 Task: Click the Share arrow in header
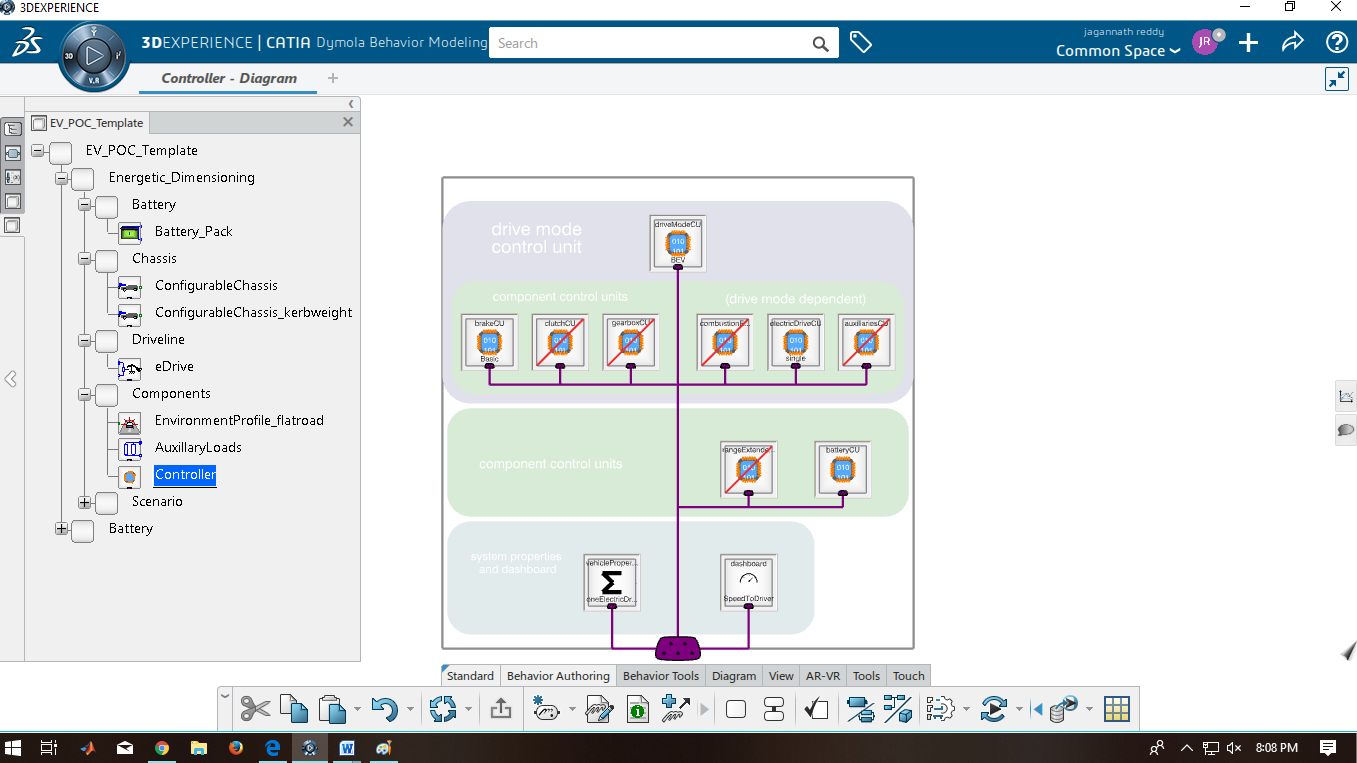1293,42
